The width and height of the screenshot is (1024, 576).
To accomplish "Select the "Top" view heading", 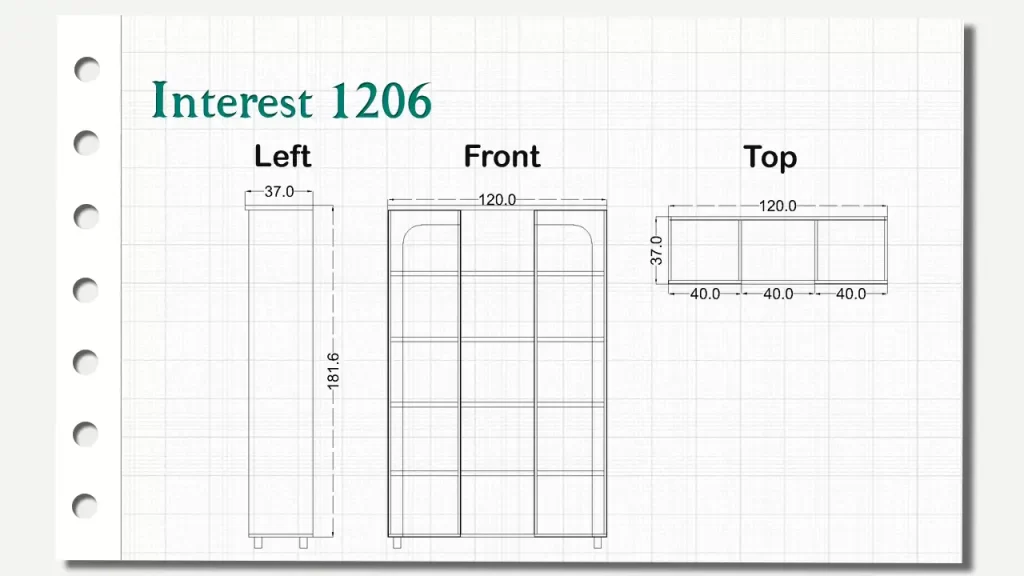I will 770,157.
